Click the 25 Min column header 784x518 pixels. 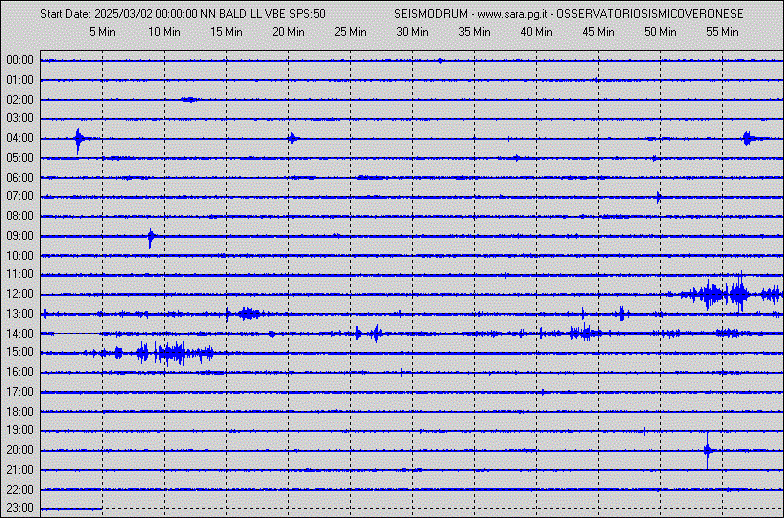pos(350,32)
